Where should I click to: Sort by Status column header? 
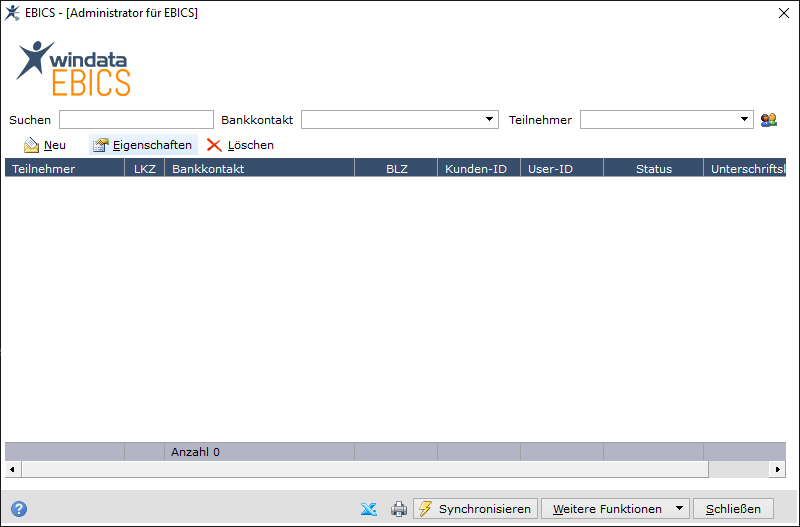[x=654, y=168]
